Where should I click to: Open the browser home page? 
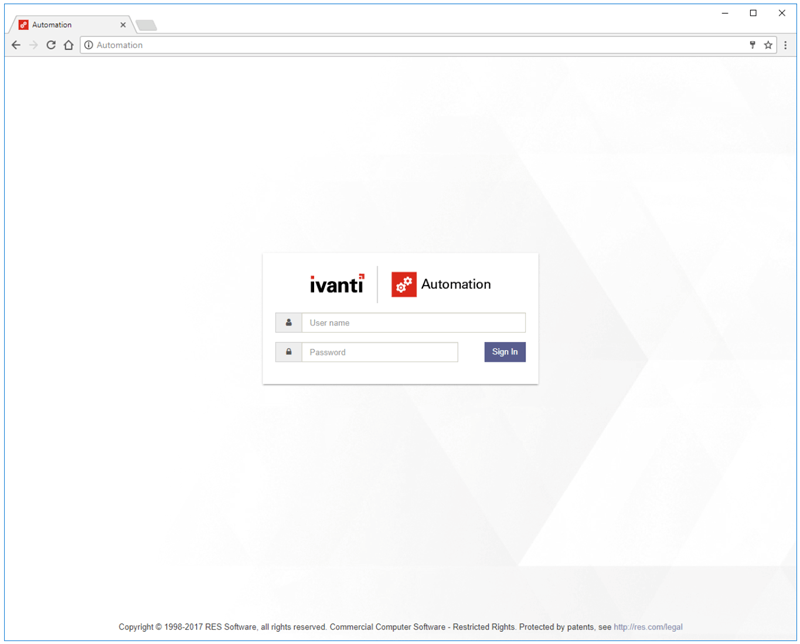(x=68, y=45)
